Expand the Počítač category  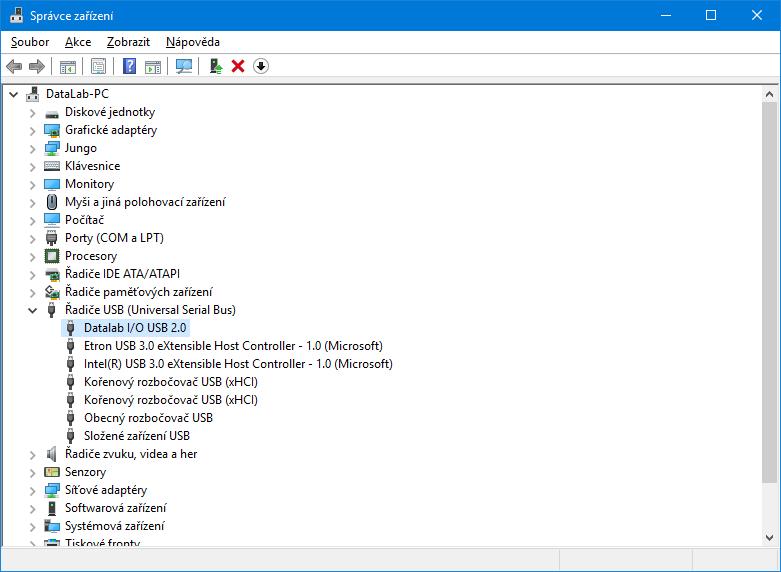tap(33, 220)
